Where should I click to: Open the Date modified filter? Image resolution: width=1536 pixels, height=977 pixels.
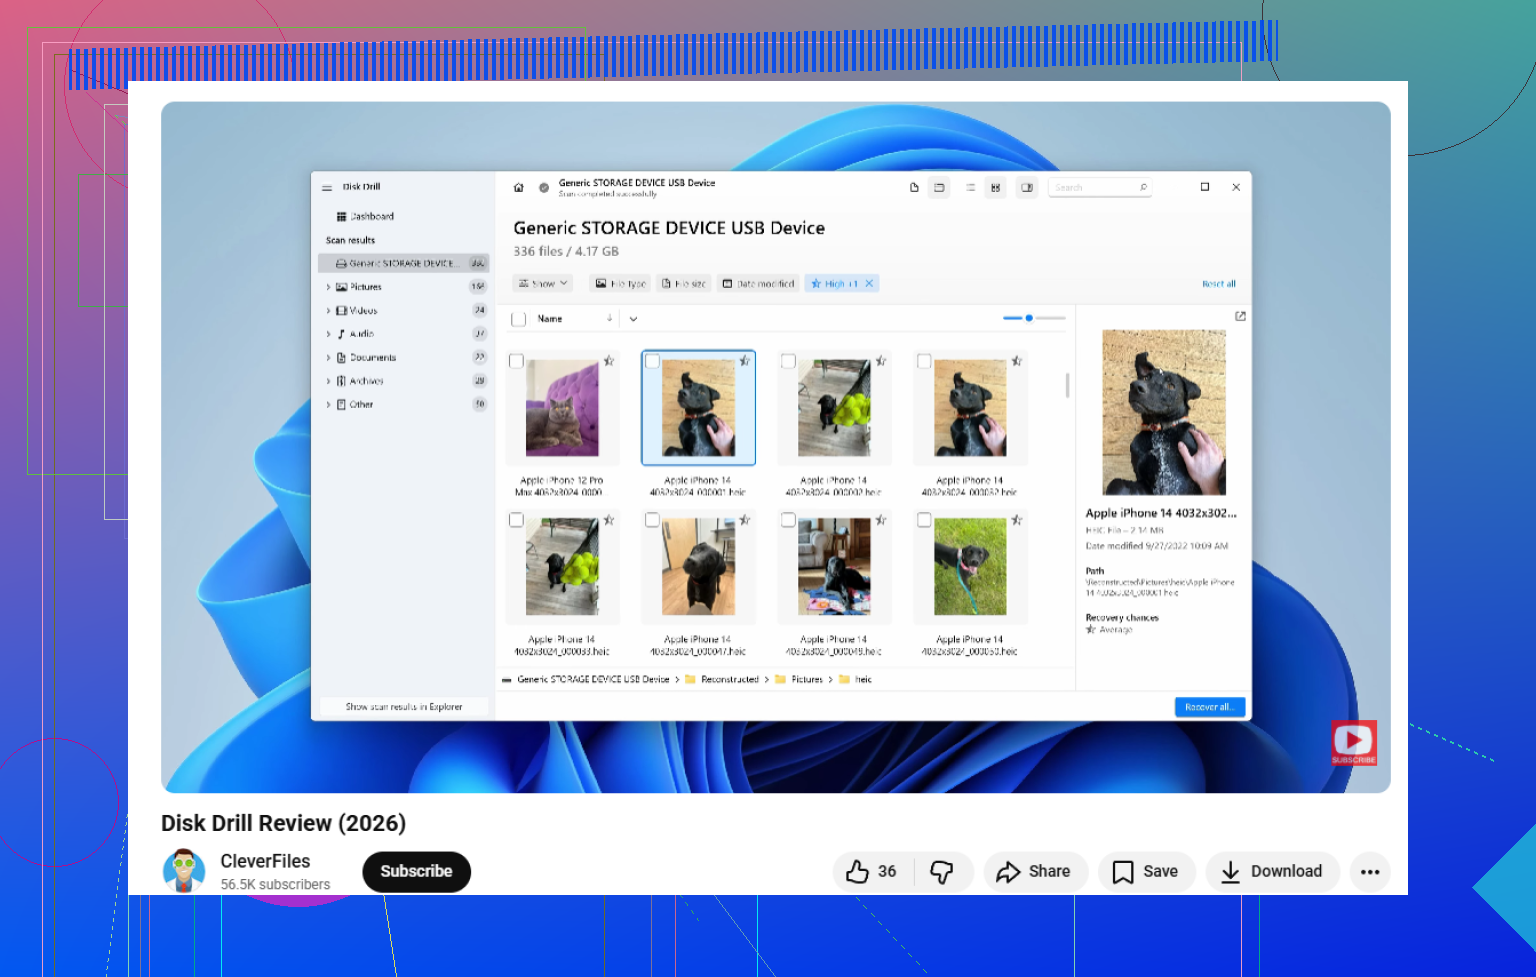(758, 284)
